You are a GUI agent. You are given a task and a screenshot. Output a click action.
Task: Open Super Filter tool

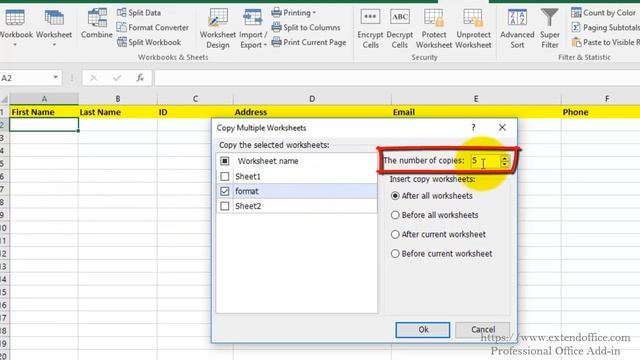click(549, 29)
